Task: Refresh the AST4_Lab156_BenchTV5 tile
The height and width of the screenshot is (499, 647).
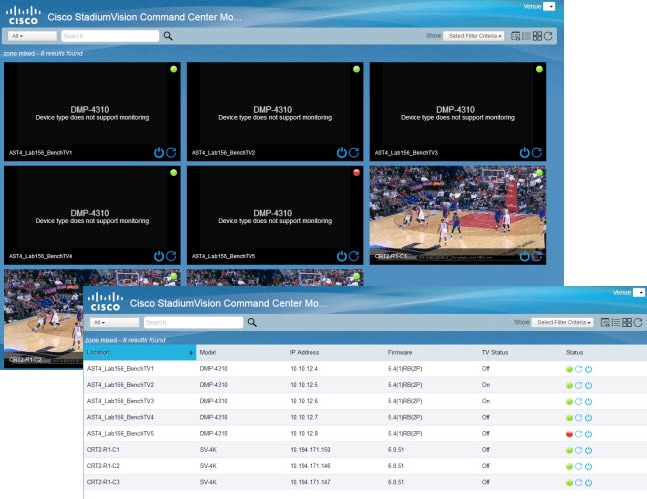Action: coord(354,256)
